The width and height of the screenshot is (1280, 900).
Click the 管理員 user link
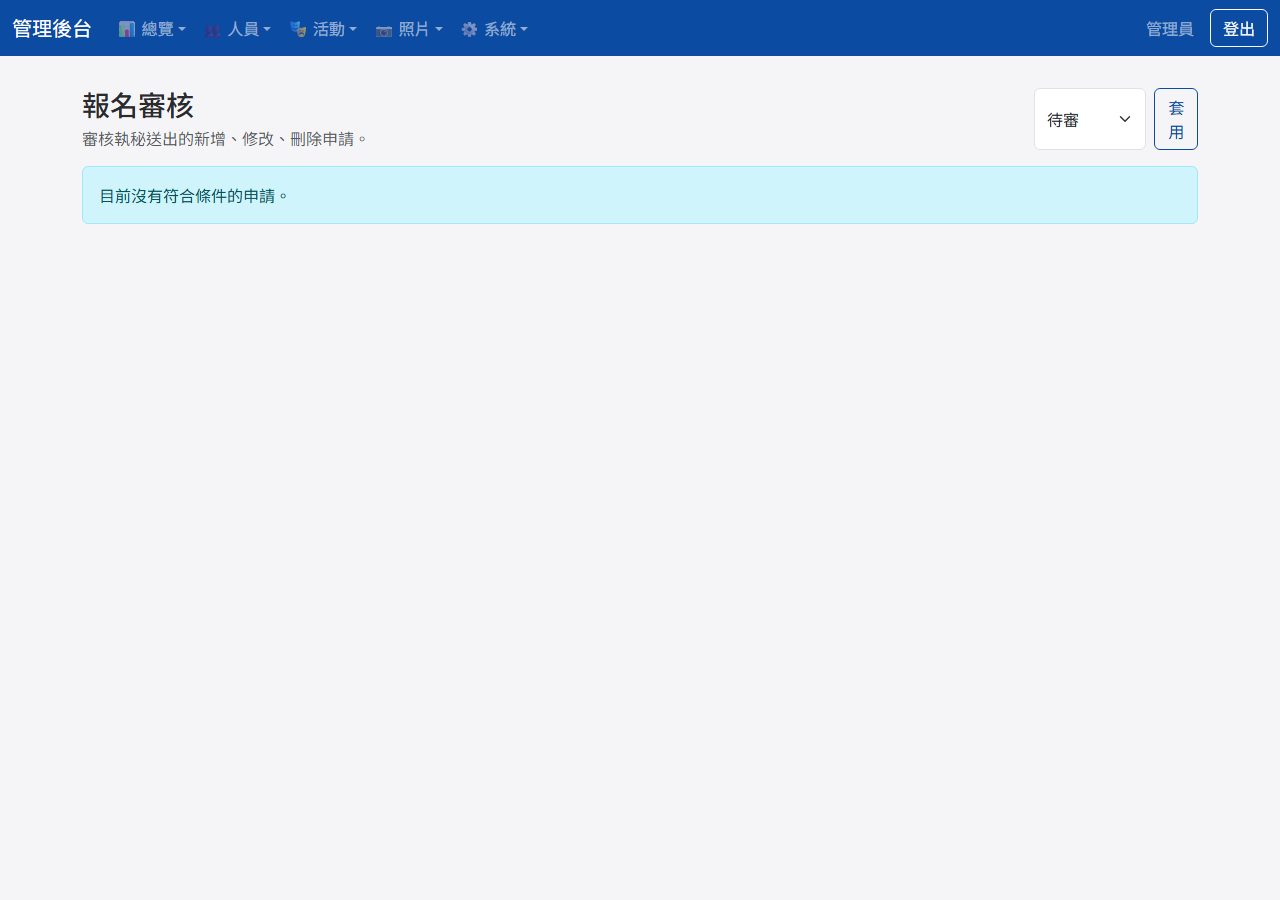click(x=1169, y=29)
